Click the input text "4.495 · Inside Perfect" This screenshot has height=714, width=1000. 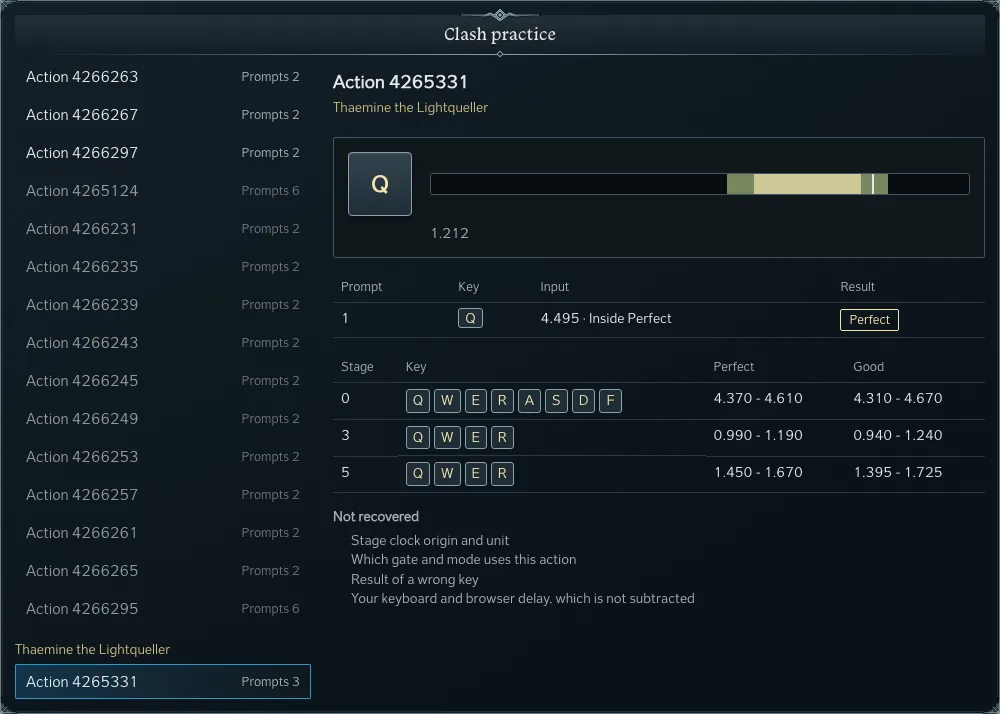(606, 318)
